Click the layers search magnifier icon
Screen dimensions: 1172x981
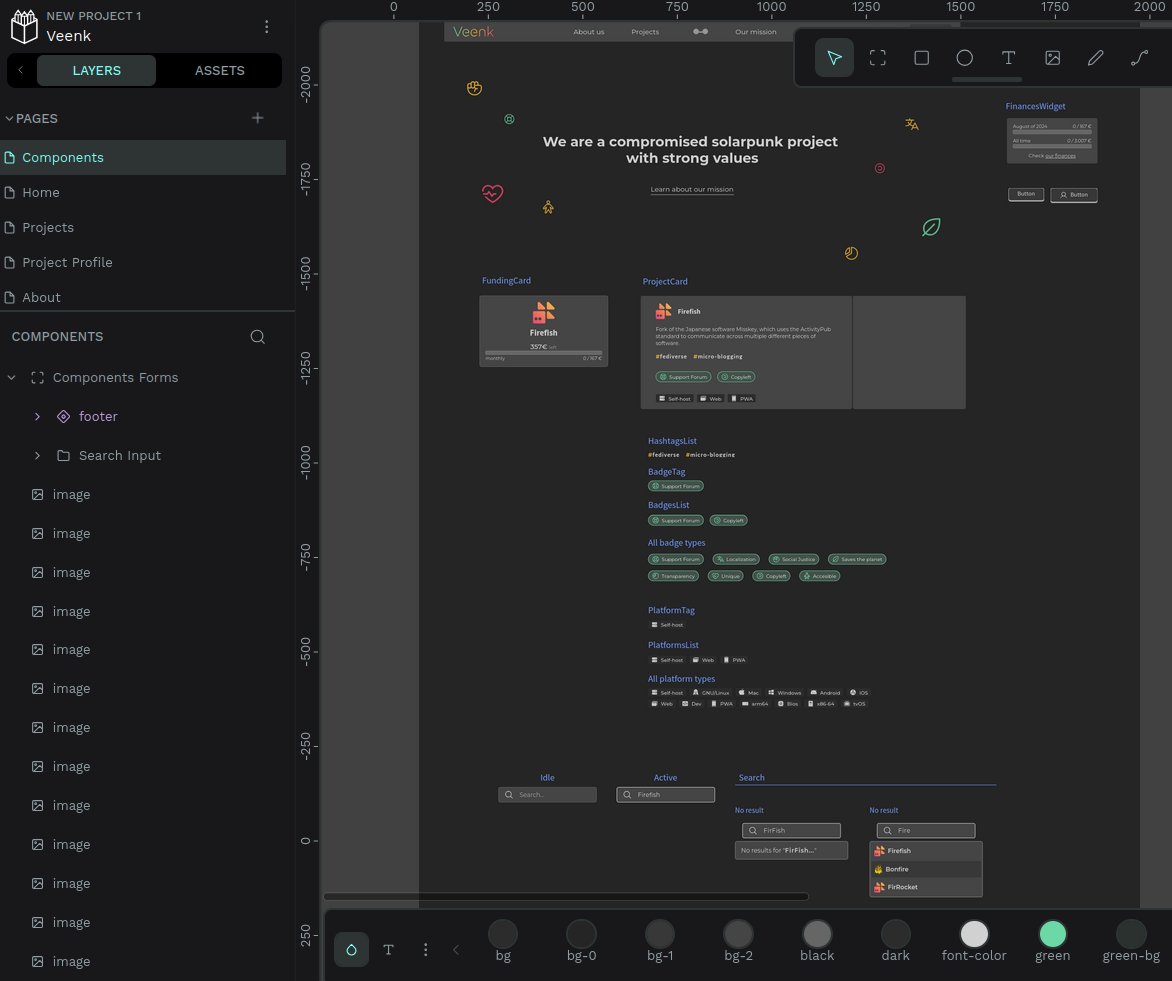(257, 337)
